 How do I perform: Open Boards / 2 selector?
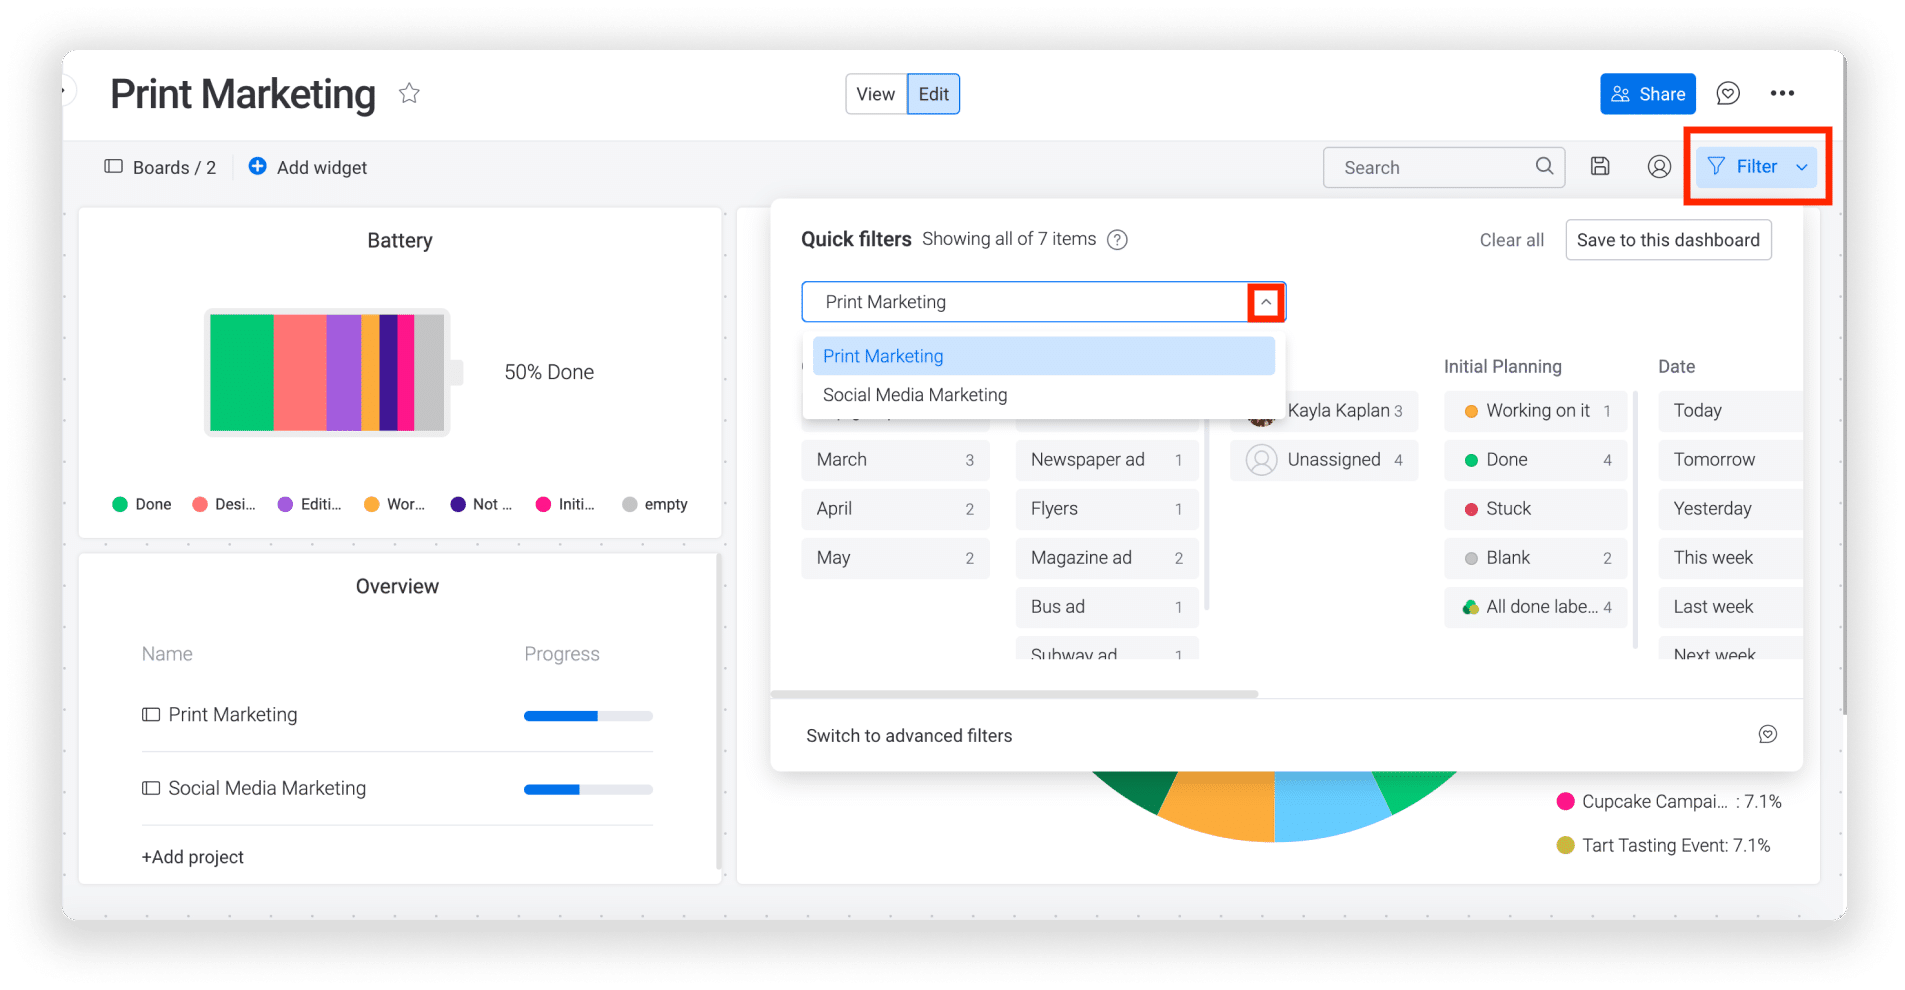click(160, 167)
